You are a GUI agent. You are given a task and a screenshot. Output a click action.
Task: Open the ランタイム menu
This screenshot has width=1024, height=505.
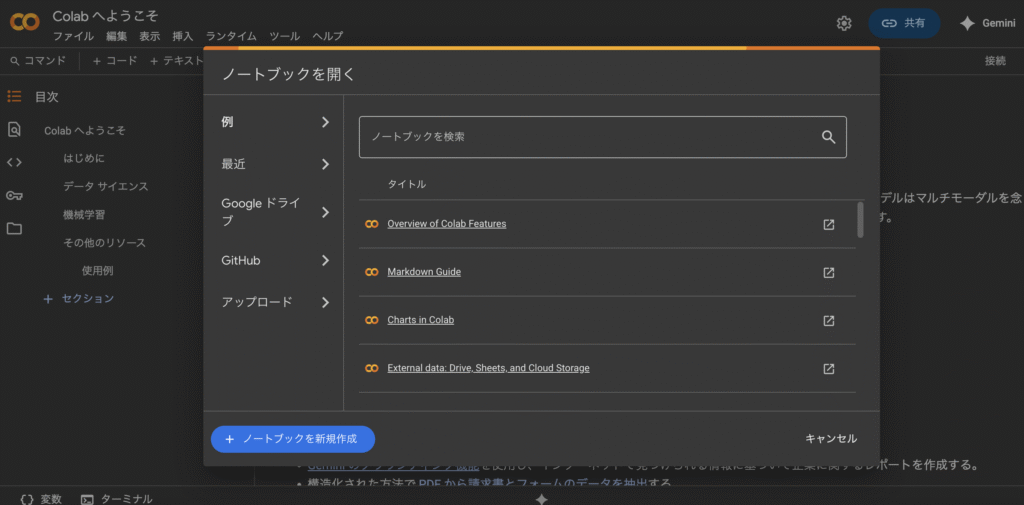(x=231, y=37)
